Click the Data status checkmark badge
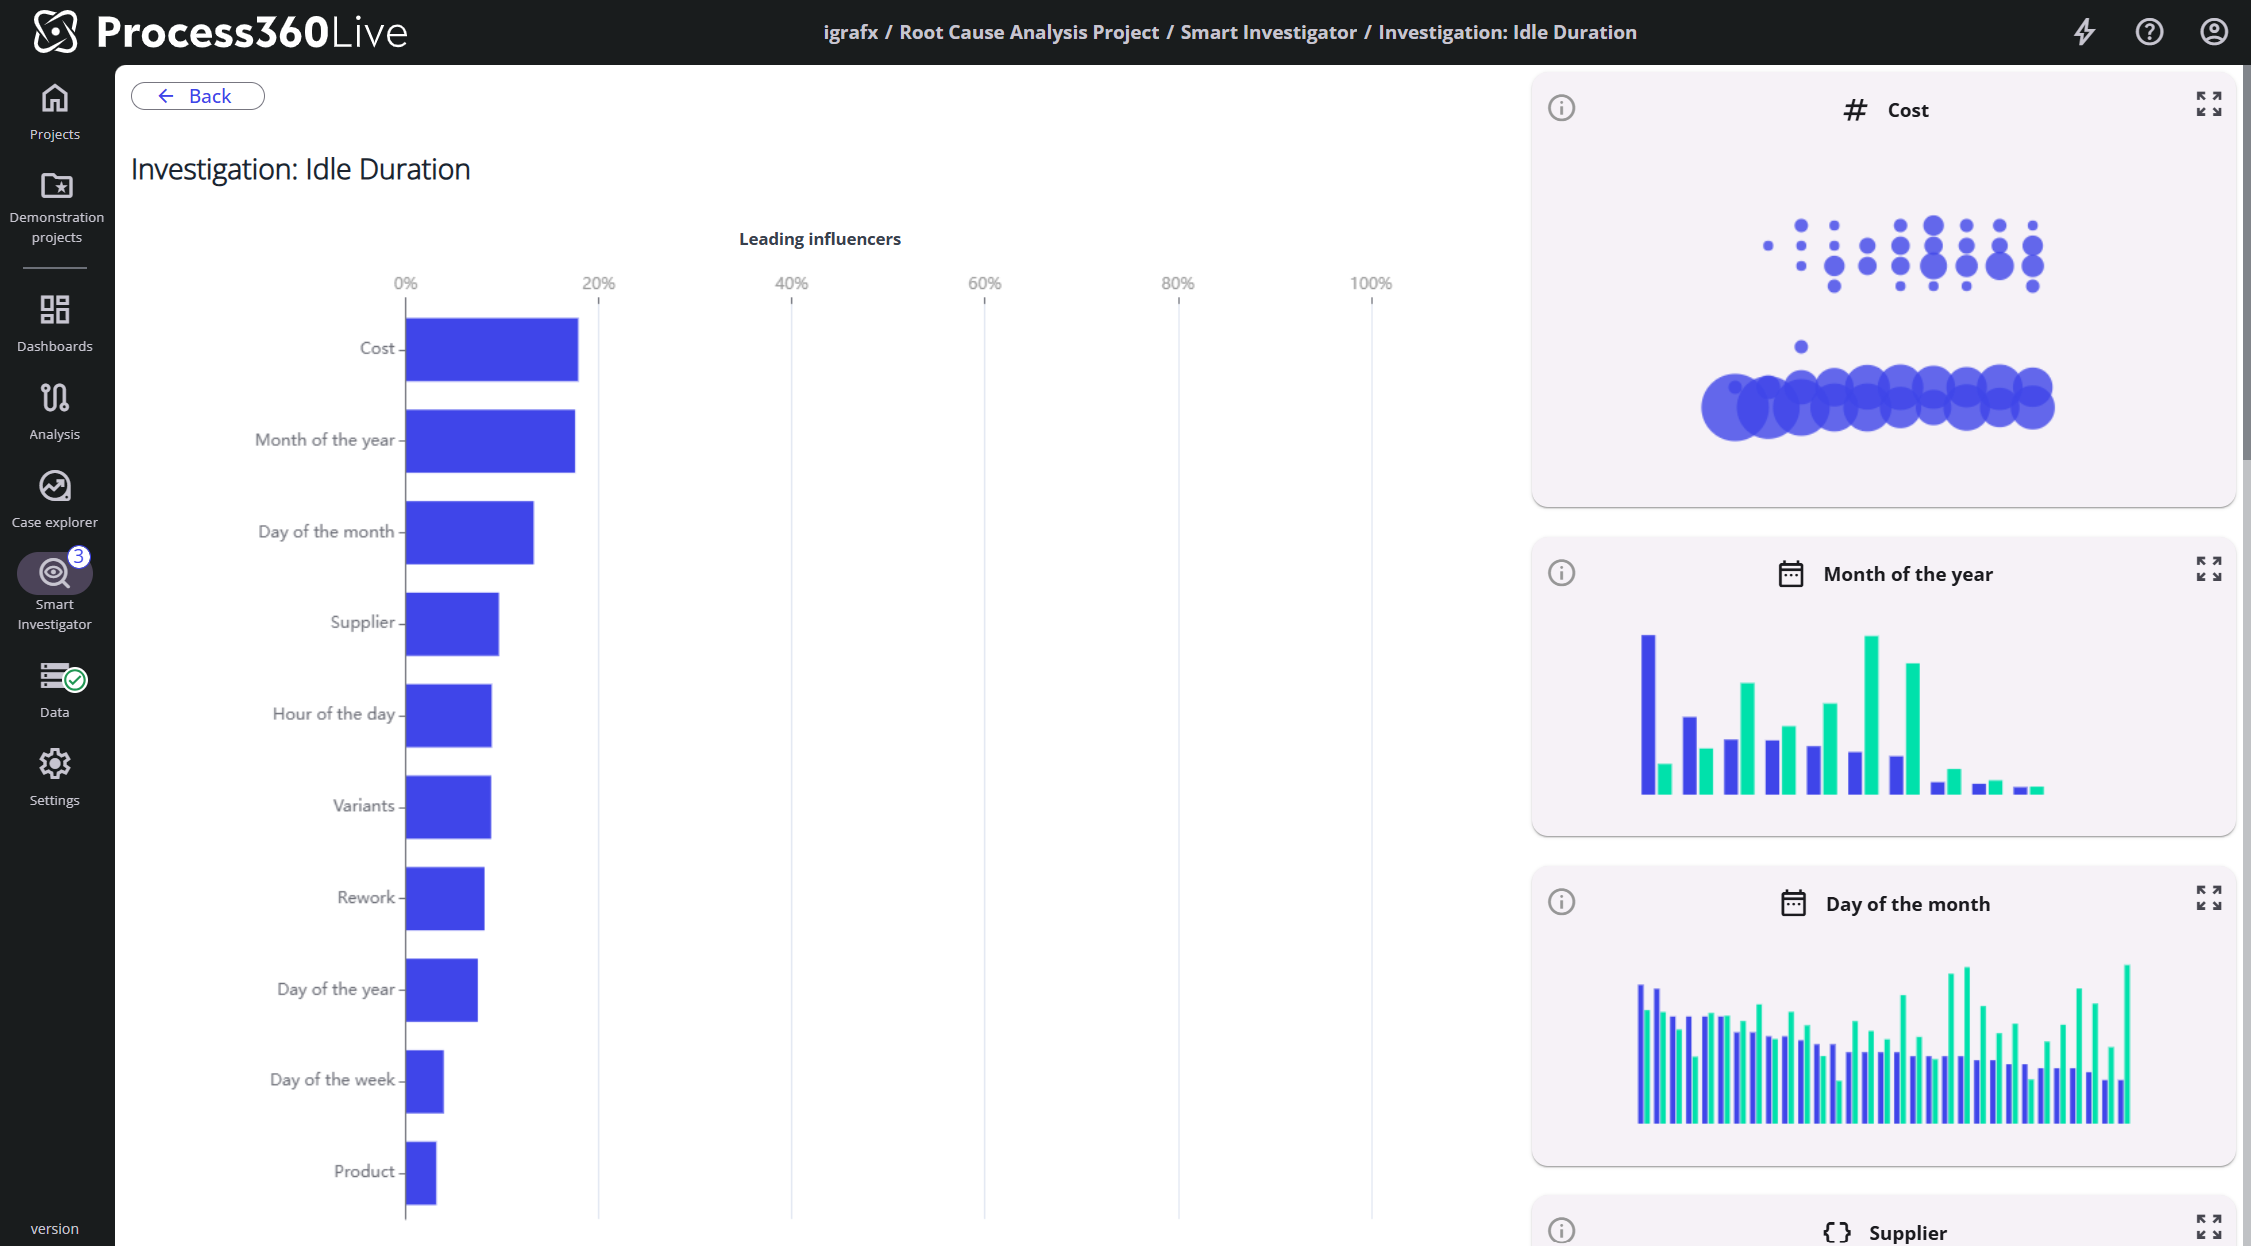The width and height of the screenshot is (2251, 1246). point(75,681)
